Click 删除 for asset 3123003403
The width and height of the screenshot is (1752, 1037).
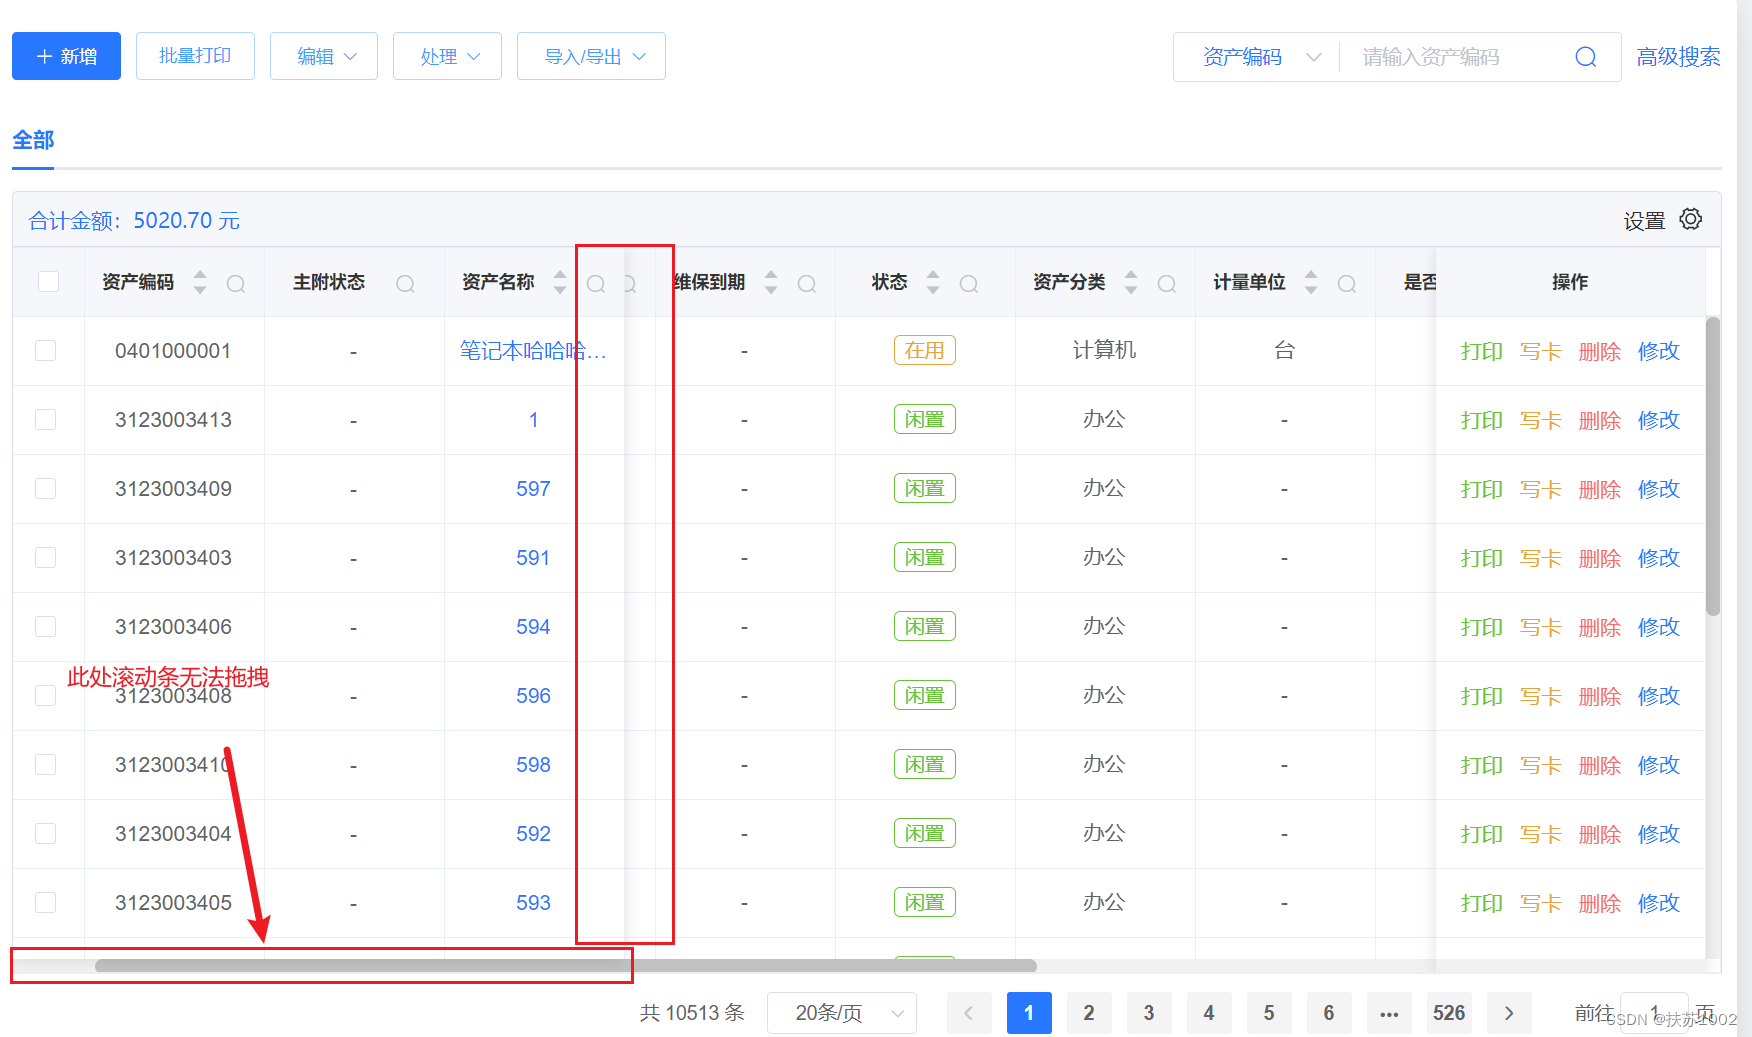pos(1599,558)
